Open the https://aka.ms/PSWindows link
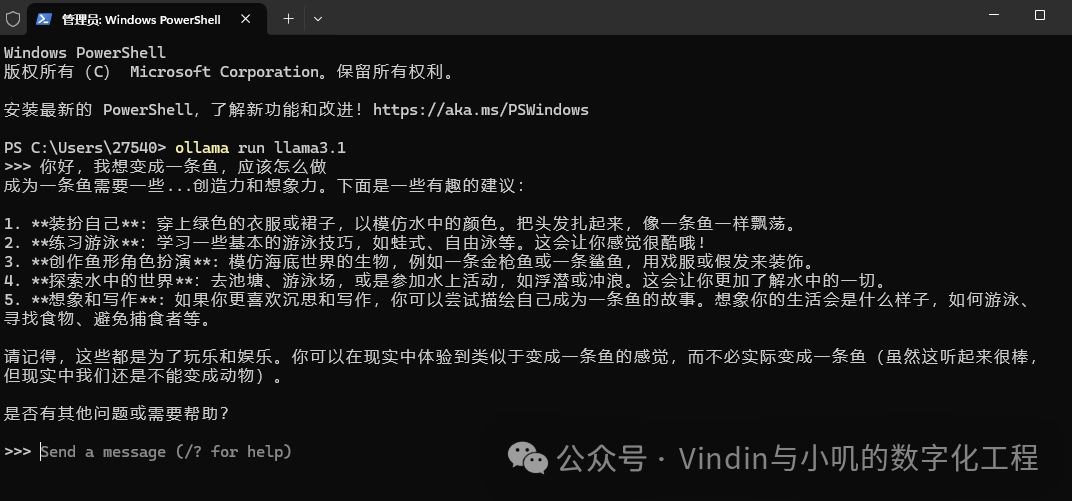 481,109
